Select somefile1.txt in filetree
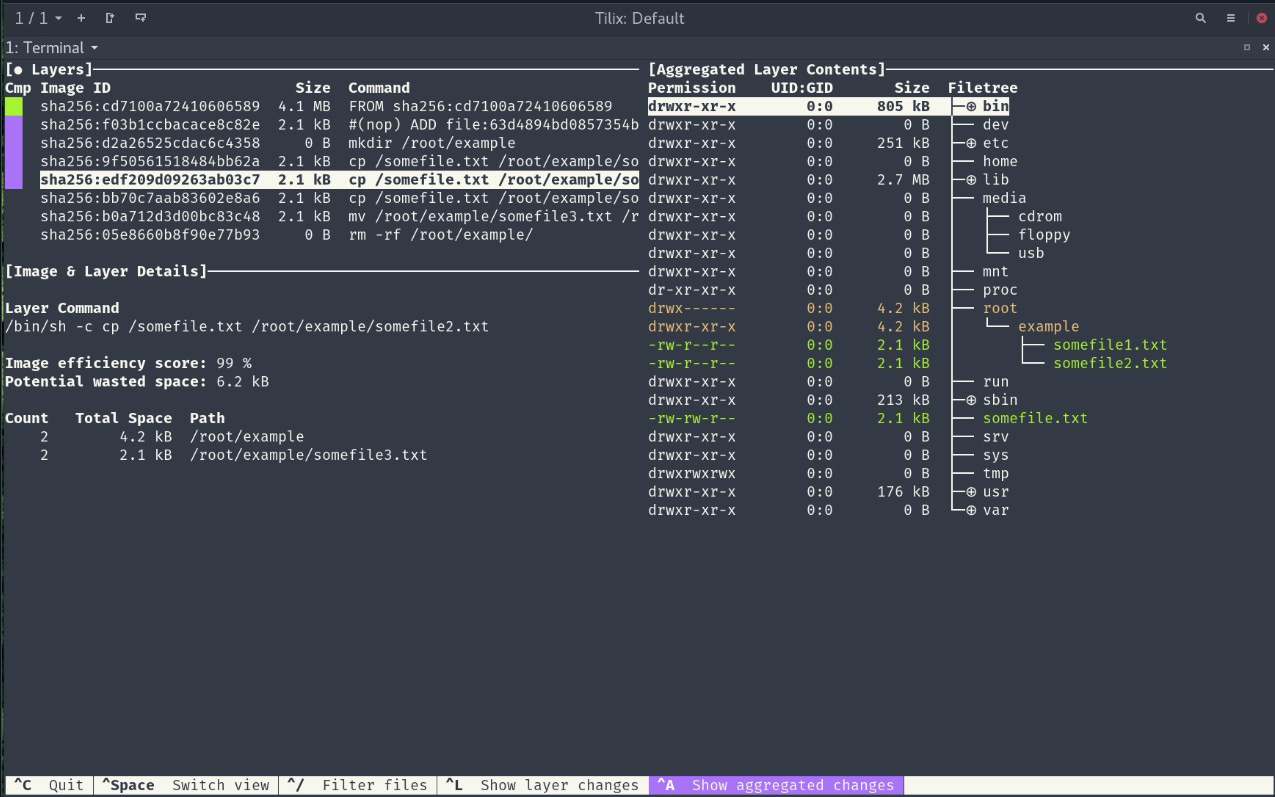 click(1110, 345)
